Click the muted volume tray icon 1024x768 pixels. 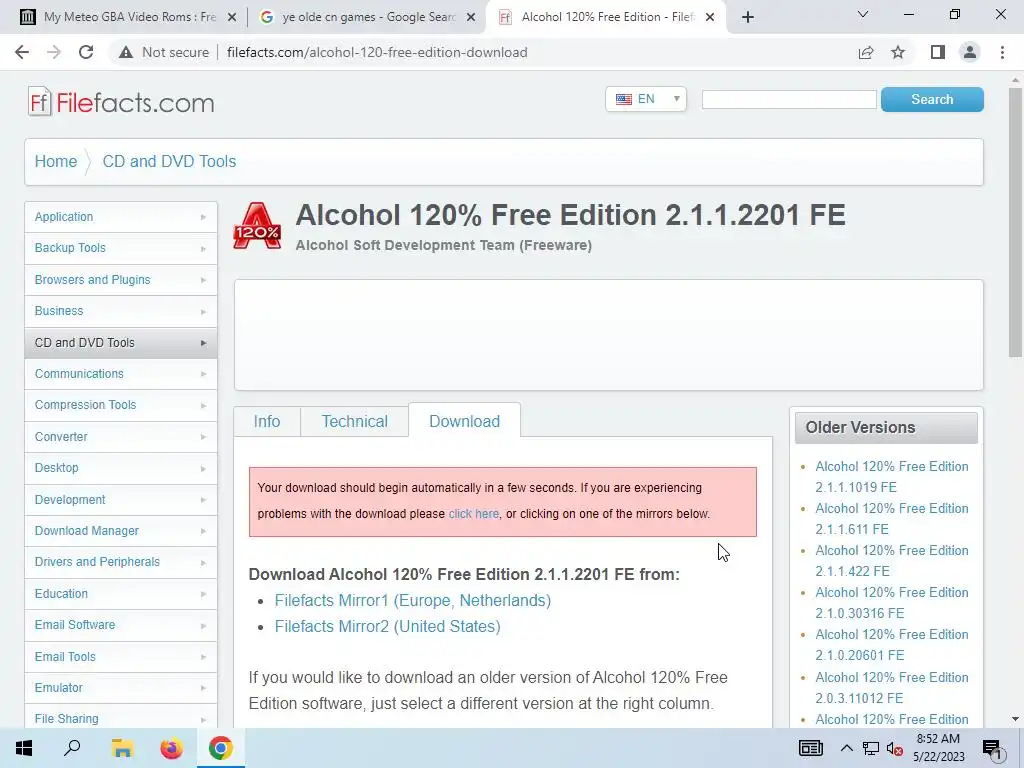[x=895, y=748]
